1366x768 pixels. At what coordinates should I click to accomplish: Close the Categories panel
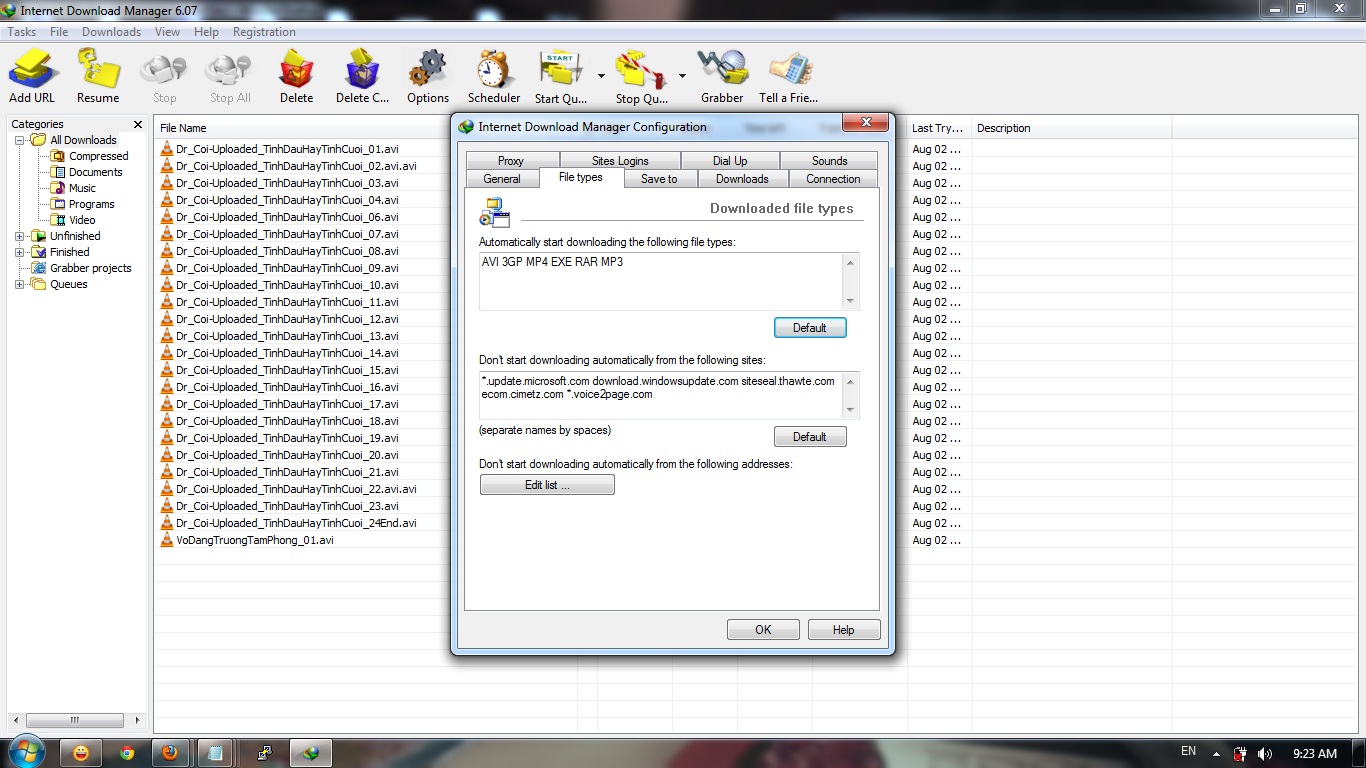(x=138, y=124)
